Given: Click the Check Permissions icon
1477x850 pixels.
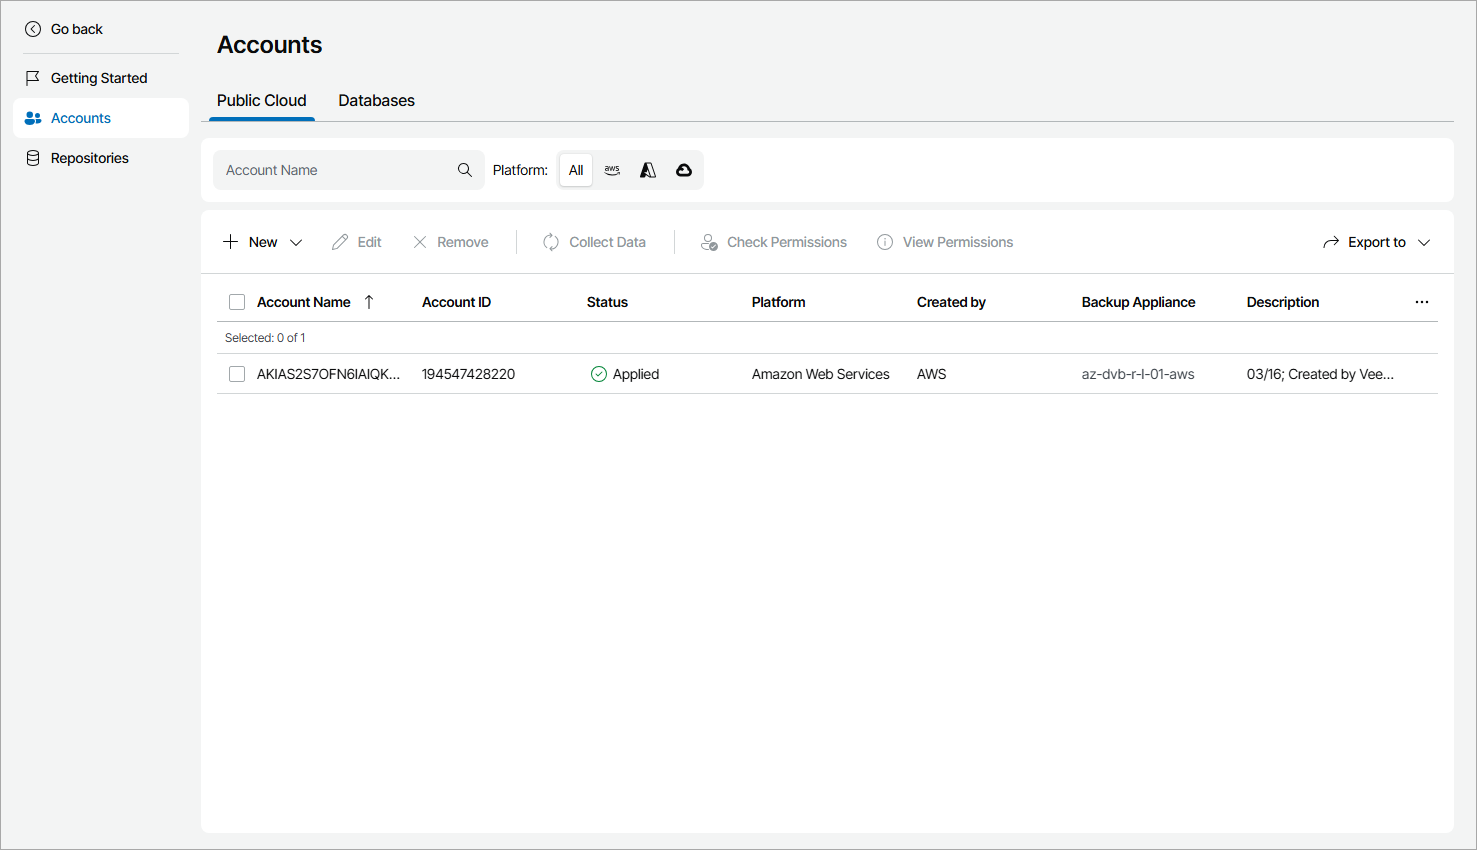Looking at the screenshot, I should click(x=709, y=242).
